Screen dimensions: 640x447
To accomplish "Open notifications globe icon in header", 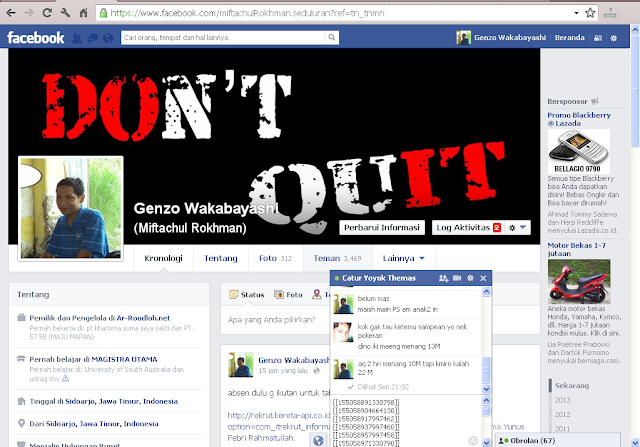I will point(108,38).
